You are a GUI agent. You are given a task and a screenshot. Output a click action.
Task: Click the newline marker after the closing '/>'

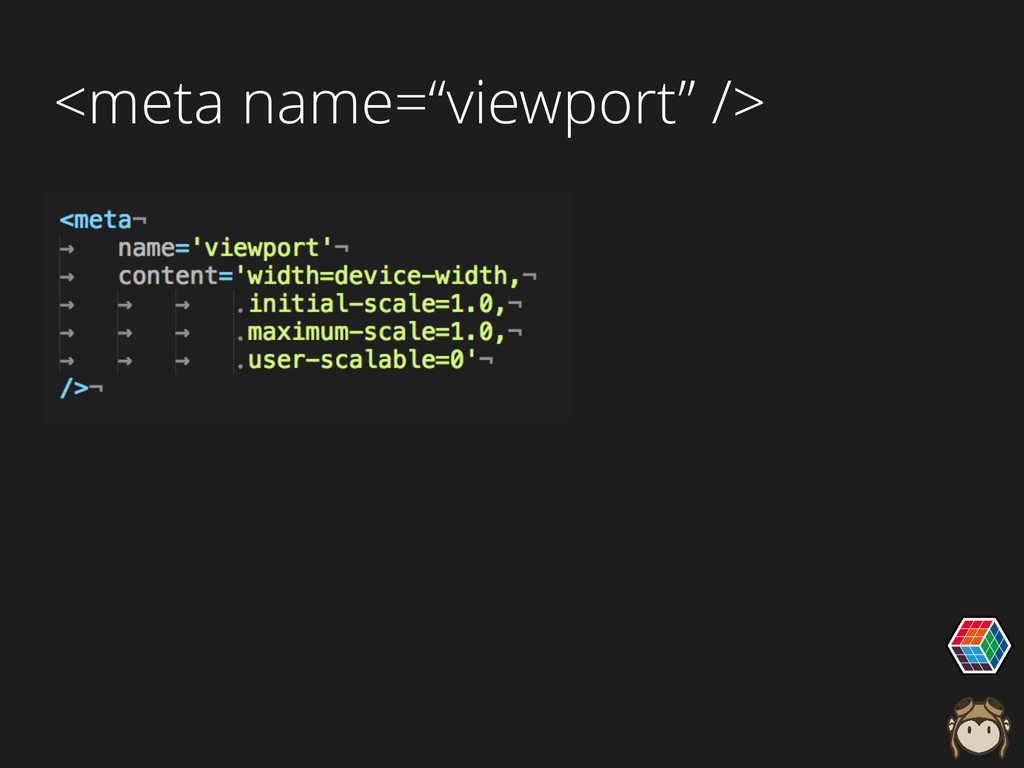click(97, 388)
